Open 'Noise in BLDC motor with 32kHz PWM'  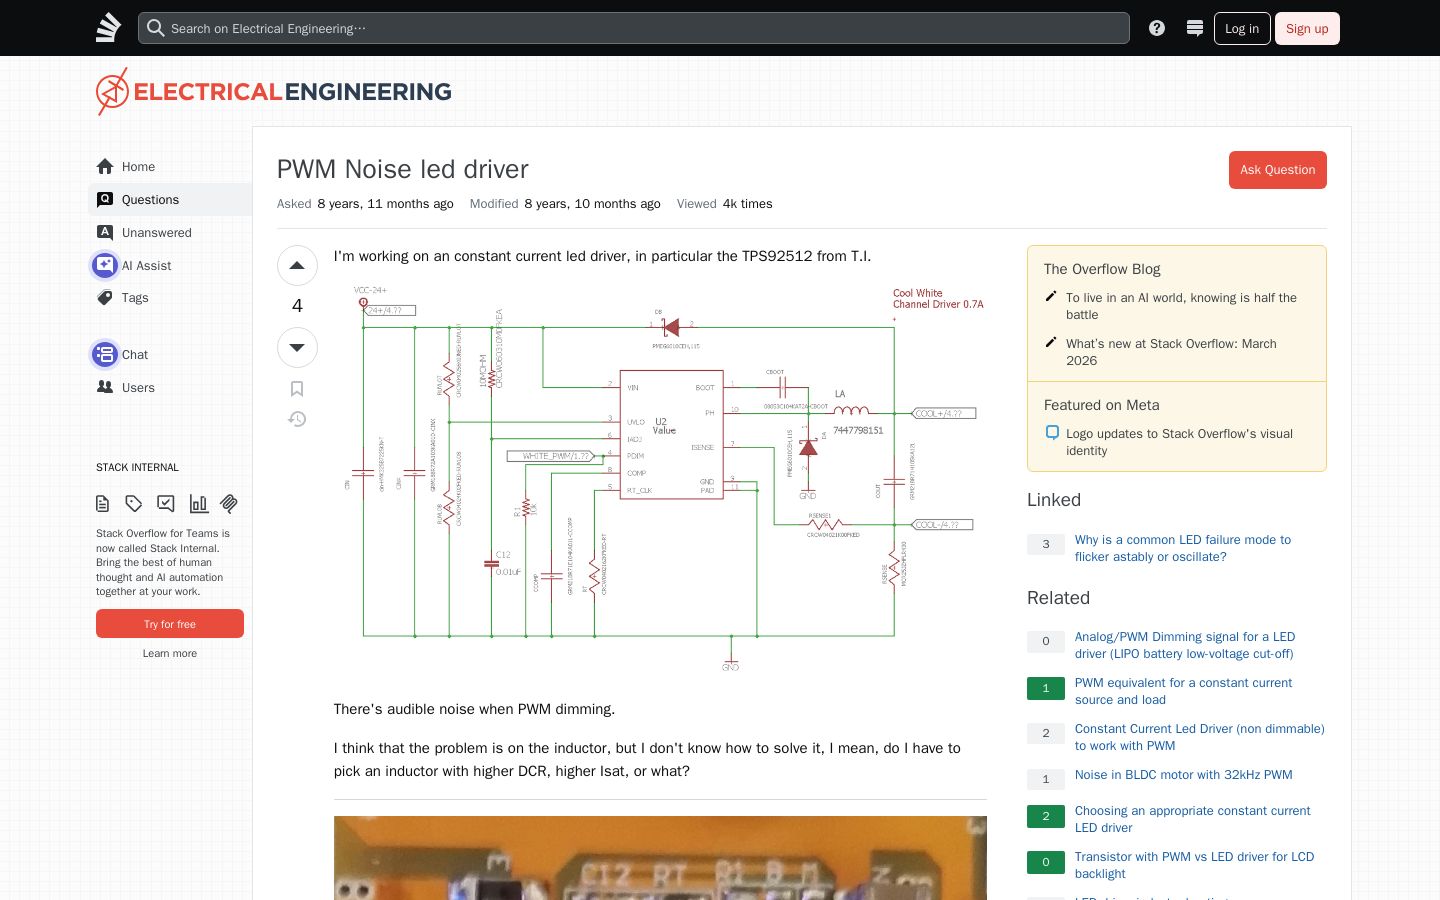(x=1183, y=775)
